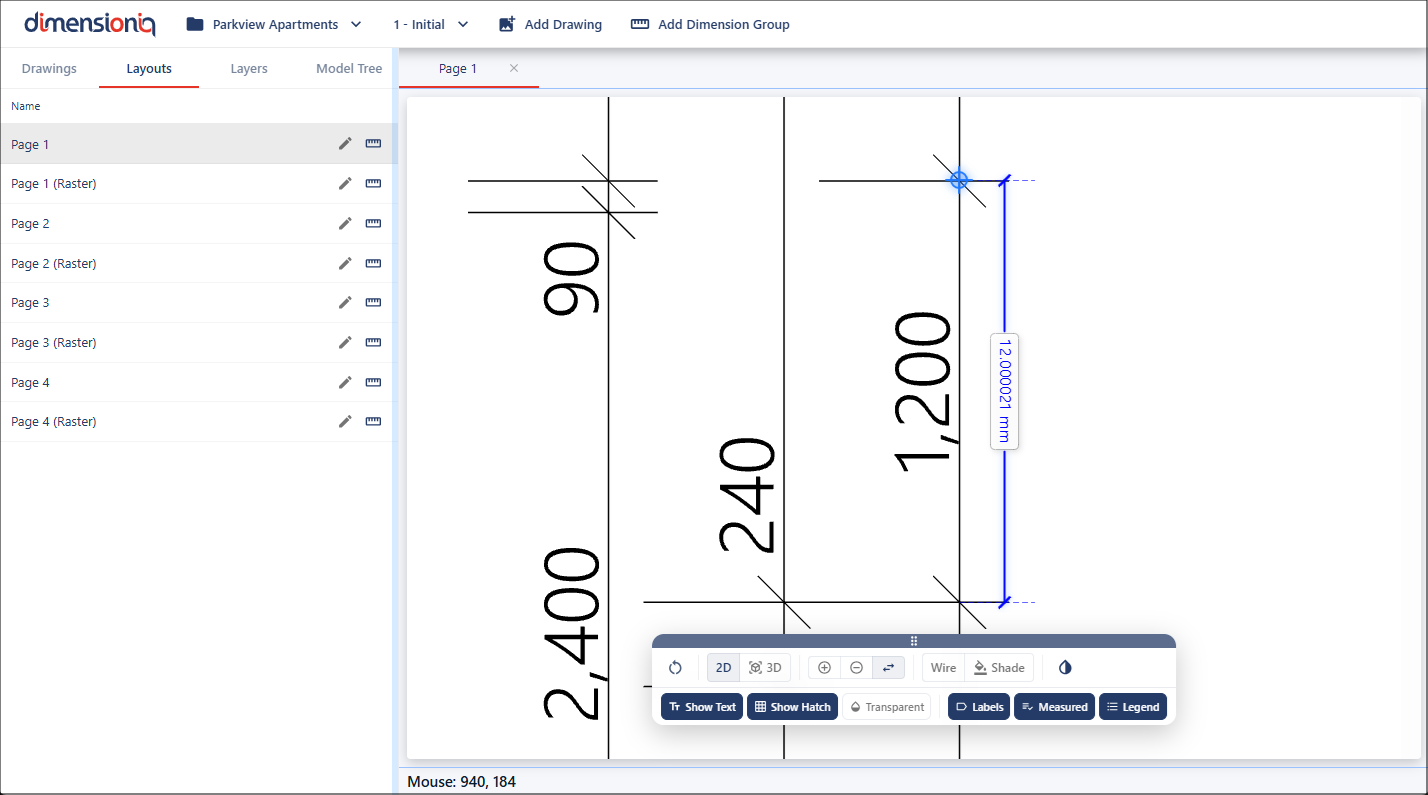This screenshot has width=1428, height=795.
Task: Click the reset view rotate icon
Action: [675, 668]
